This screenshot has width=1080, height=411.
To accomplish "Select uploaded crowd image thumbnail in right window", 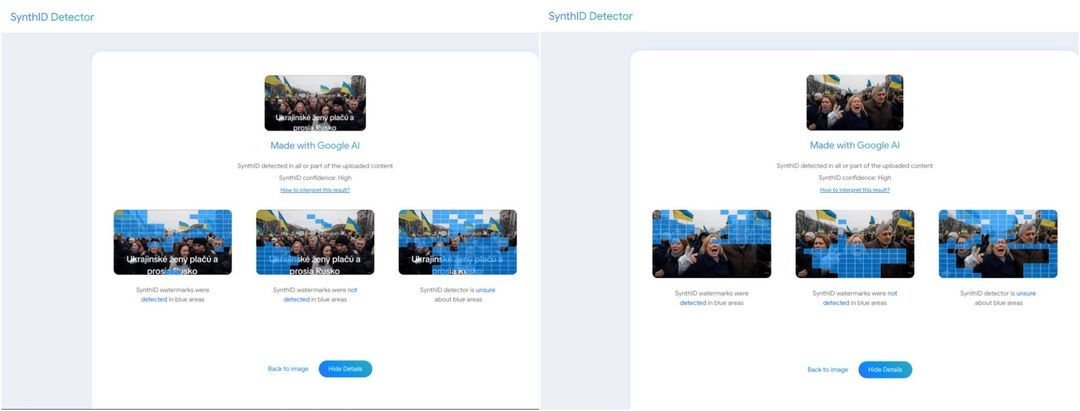I will pos(855,102).
